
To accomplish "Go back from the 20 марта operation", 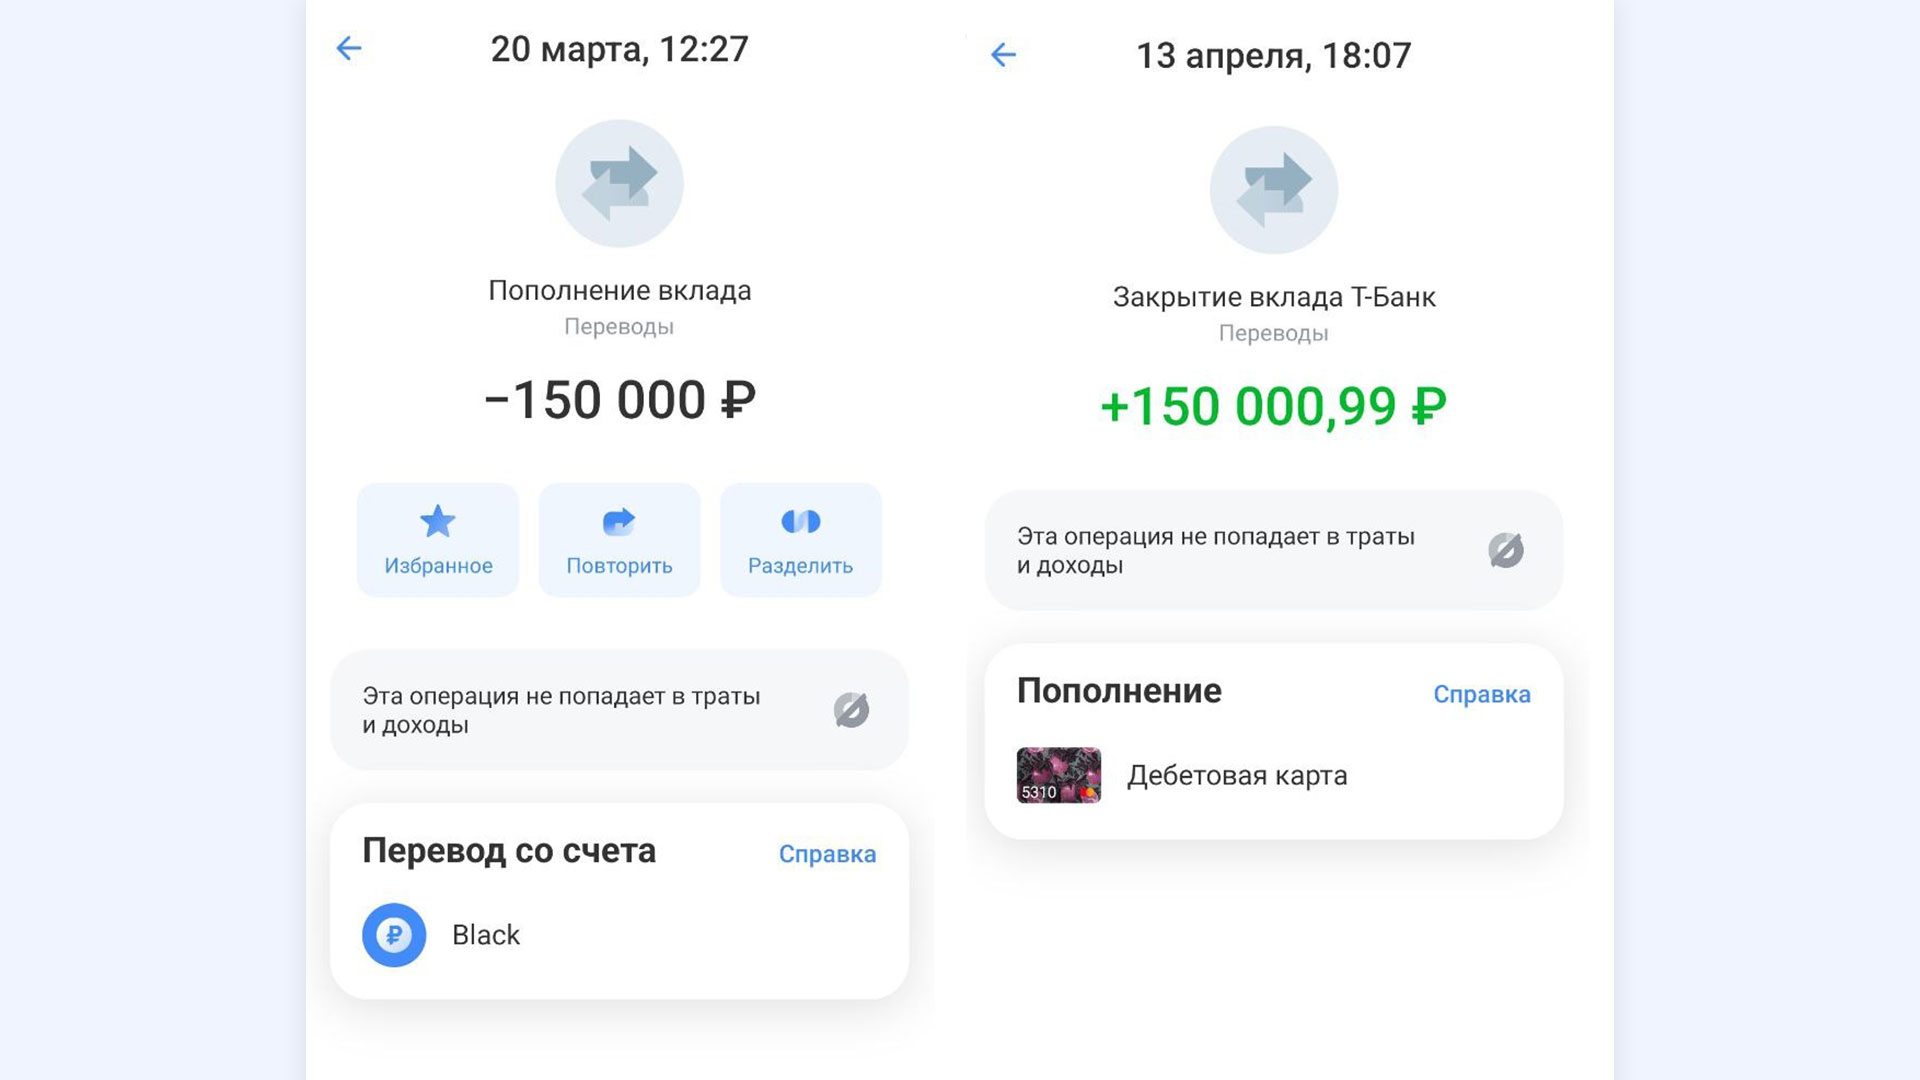I will tap(348, 48).
